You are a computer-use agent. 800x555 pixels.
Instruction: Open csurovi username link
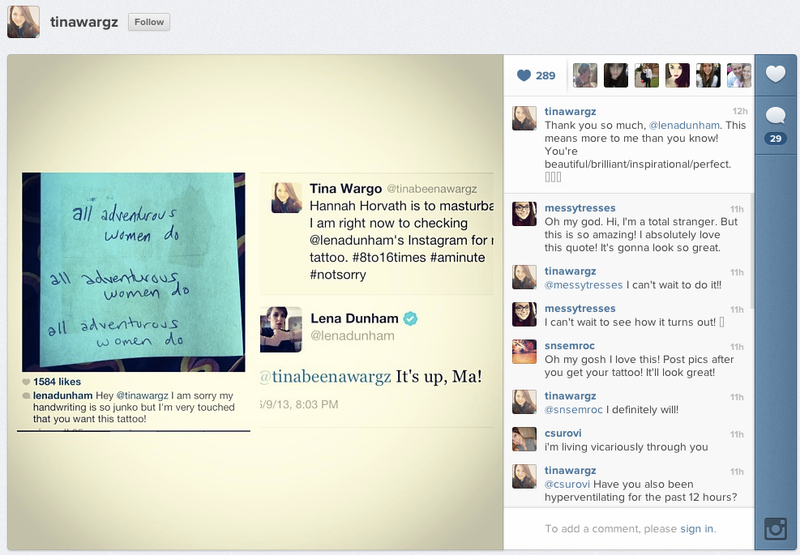563,433
